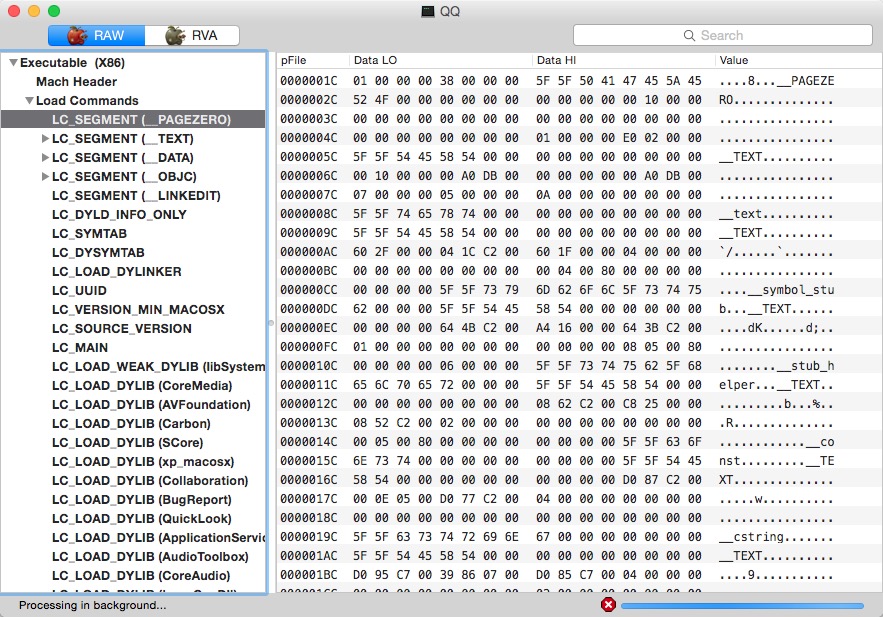Select Mach Header in the tree
Viewport: 883px width, 617px height.
(x=77, y=82)
